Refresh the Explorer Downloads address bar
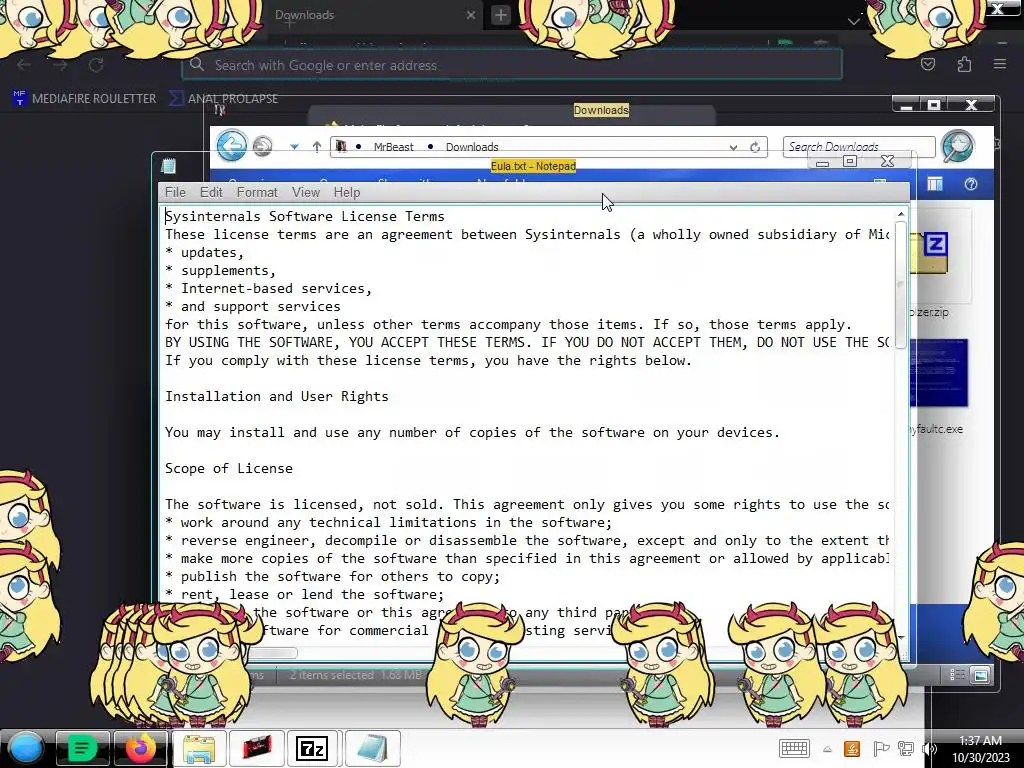The height and width of the screenshot is (768, 1024). click(x=755, y=147)
